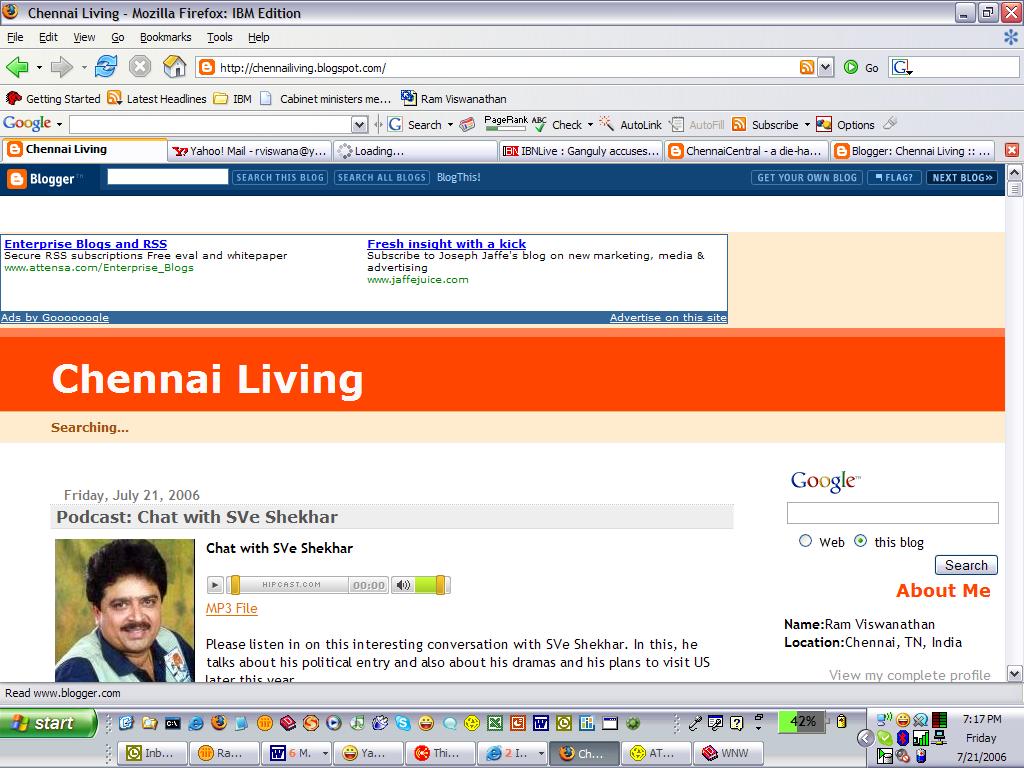
Task: Click the FLAG? button in Blogger navbar
Action: point(895,178)
